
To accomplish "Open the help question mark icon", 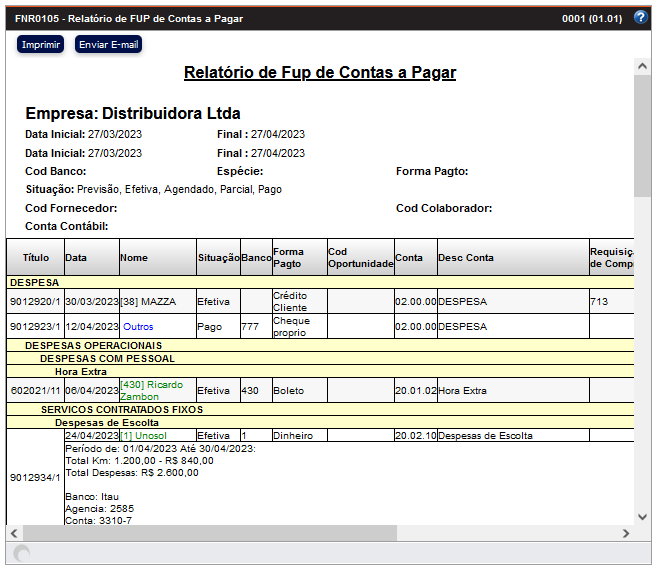I will coord(641,18).
